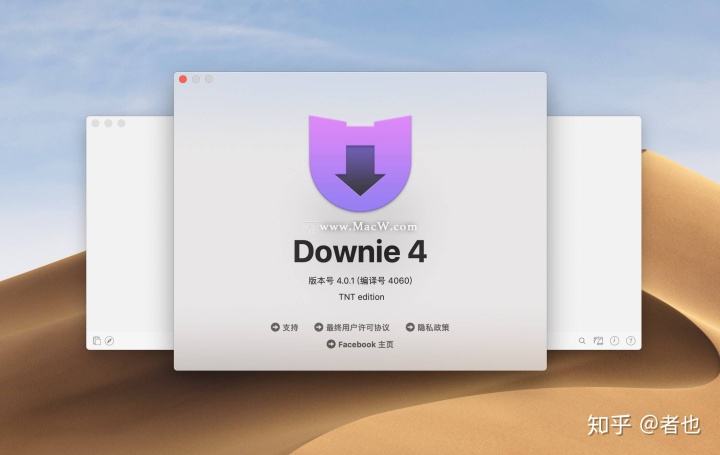The image size is (720, 455).
Task: Open the Facebook 主页 link
Action: pos(360,344)
